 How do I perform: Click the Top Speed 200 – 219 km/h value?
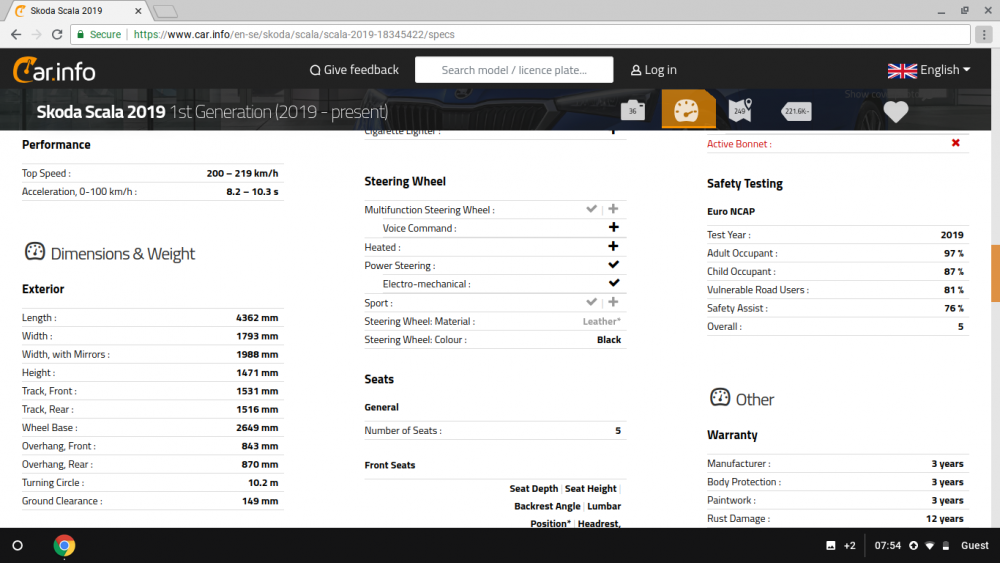point(242,173)
